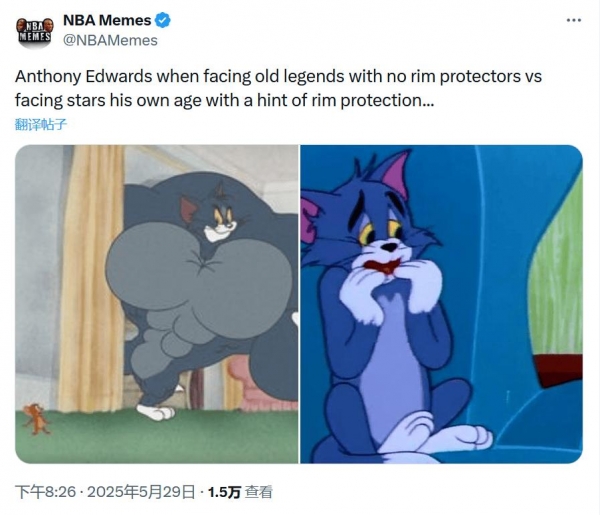600x515 pixels.
Task: Open the three-dot more options menu
Action: click(x=574, y=20)
